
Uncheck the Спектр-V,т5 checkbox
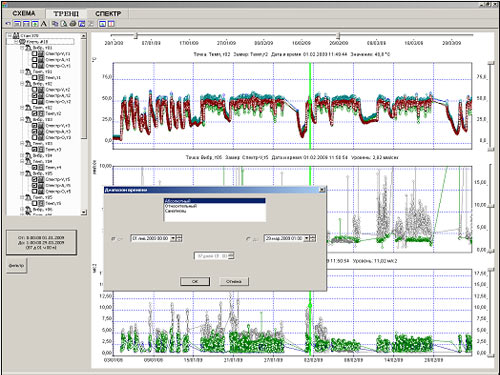[x=34, y=179]
